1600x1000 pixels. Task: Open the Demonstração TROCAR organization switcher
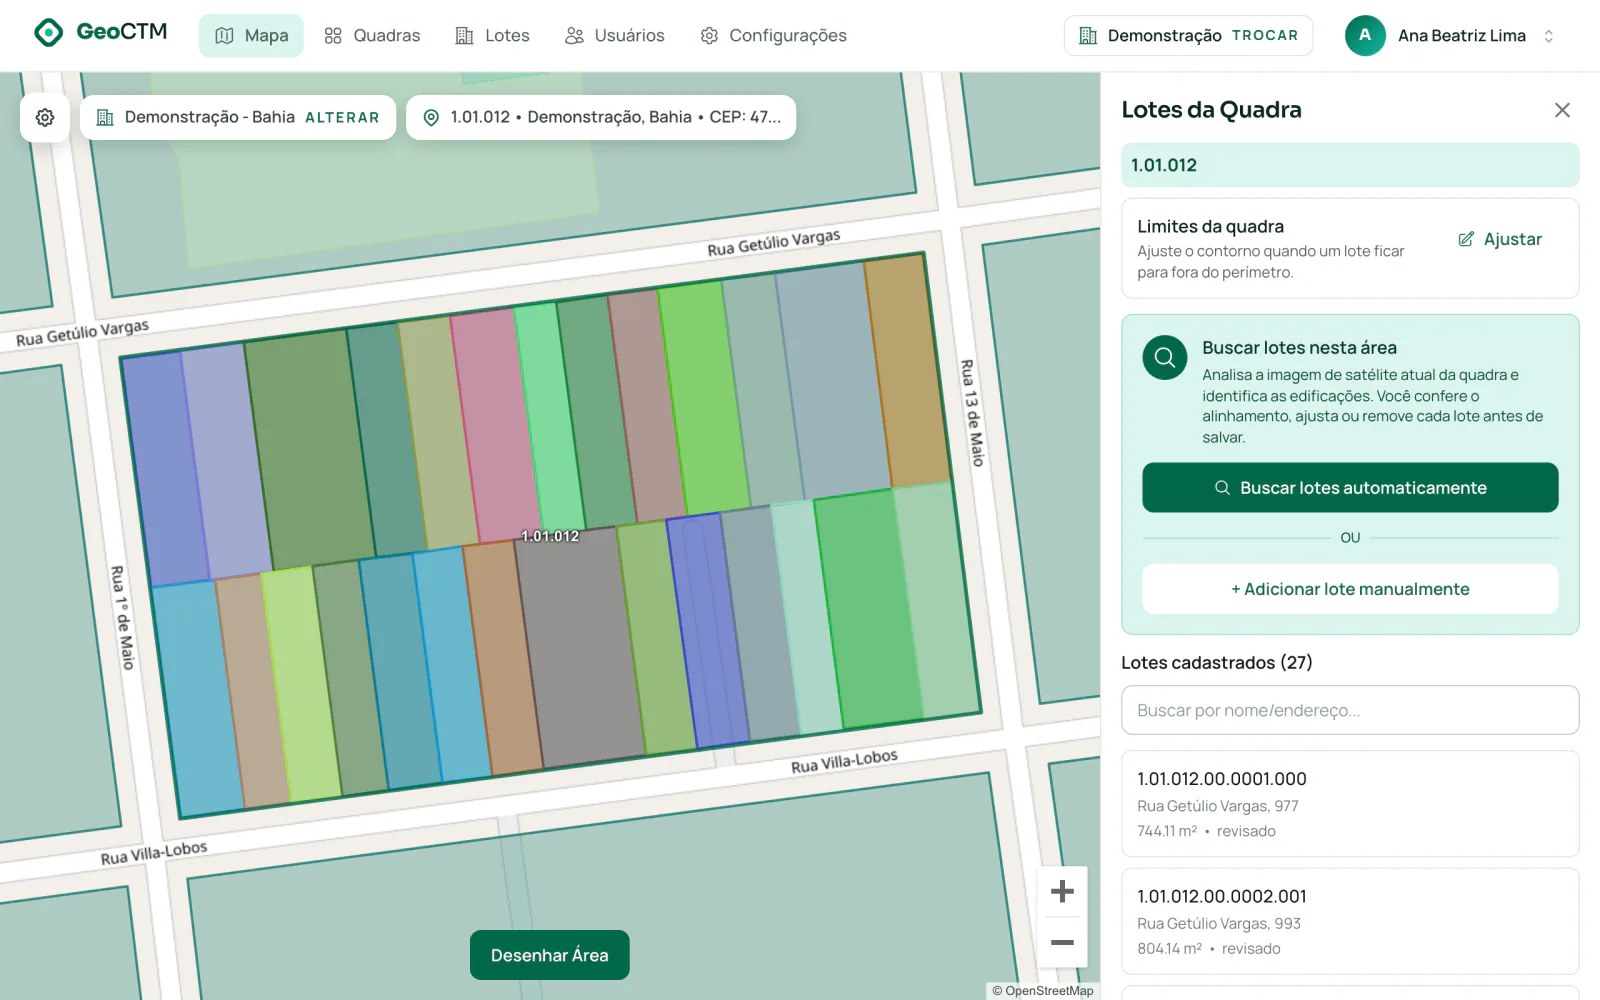pos(1188,35)
